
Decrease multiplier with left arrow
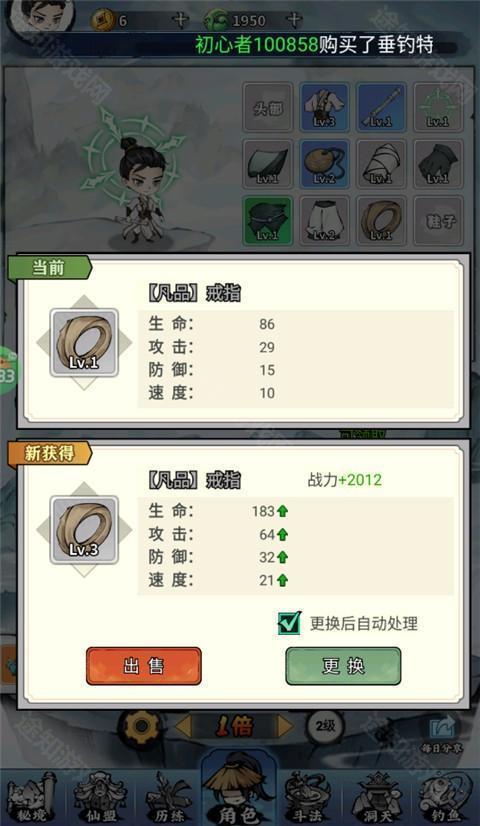pos(183,727)
